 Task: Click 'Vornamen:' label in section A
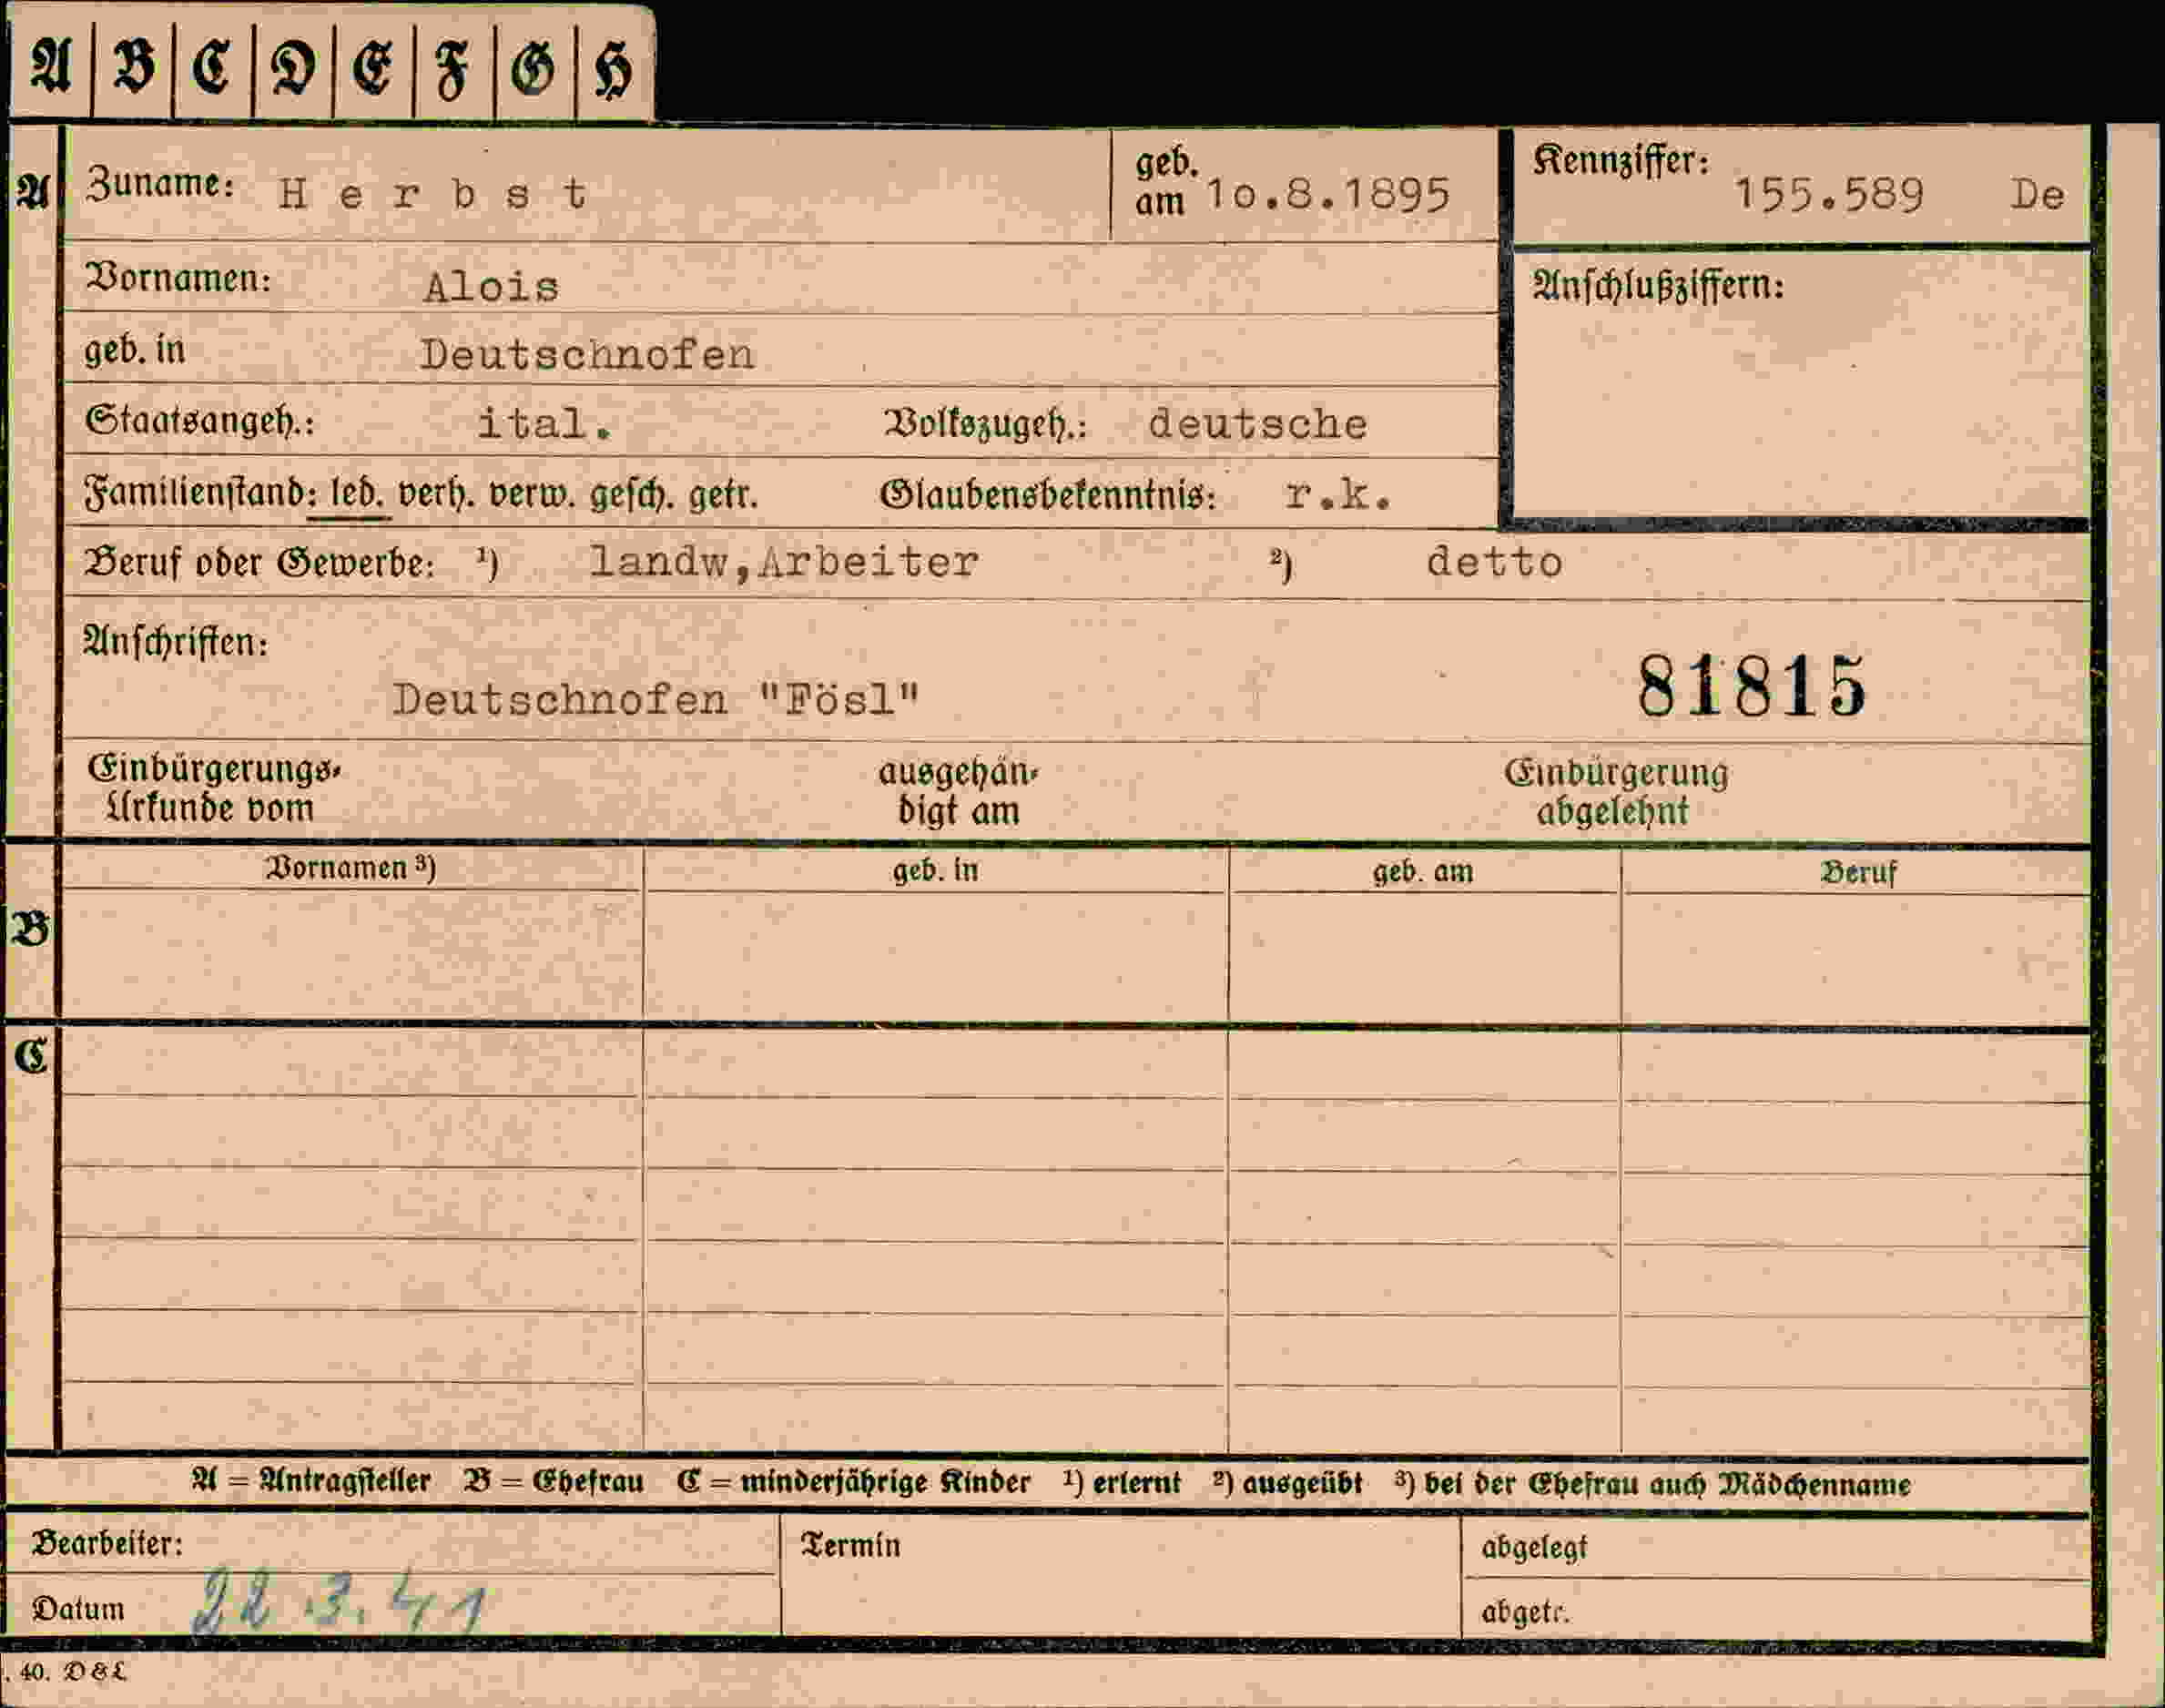coord(178,278)
